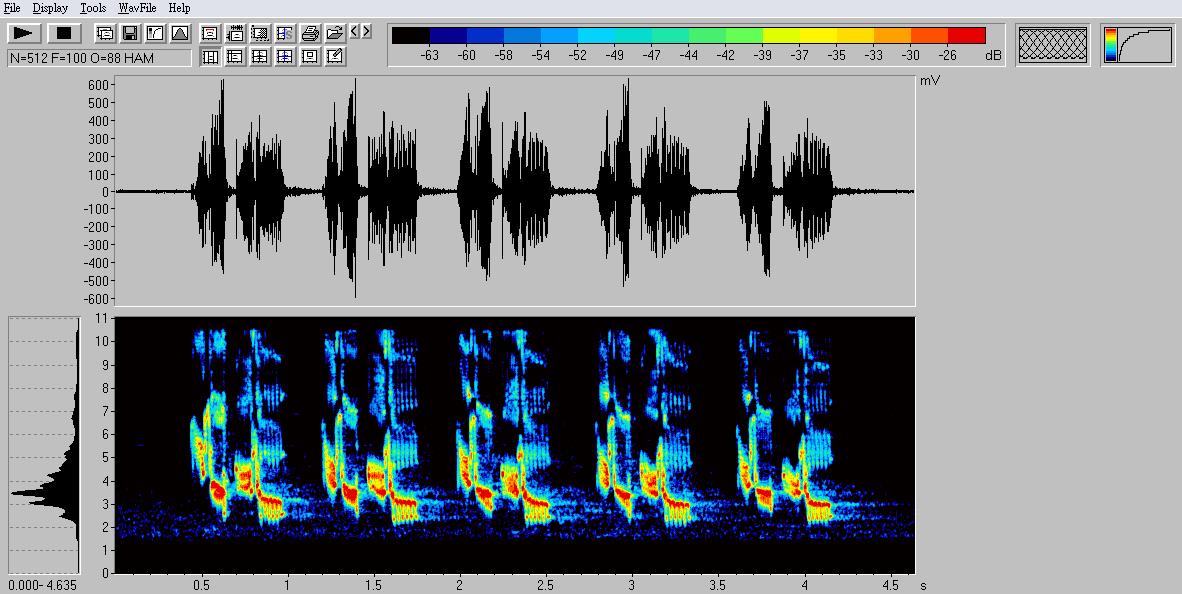Click the bell-curve window function icon
This screenshot has height=594, width=1182.
180,34
